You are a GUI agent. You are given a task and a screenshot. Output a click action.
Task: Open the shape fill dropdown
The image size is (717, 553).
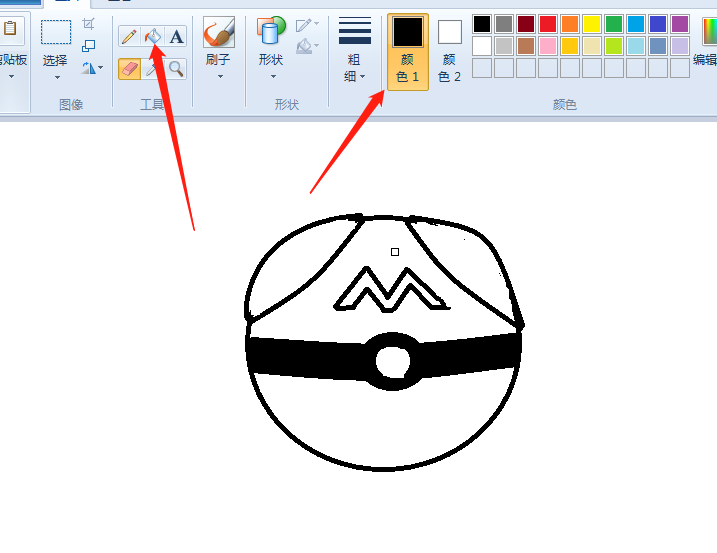pos(307,46)
